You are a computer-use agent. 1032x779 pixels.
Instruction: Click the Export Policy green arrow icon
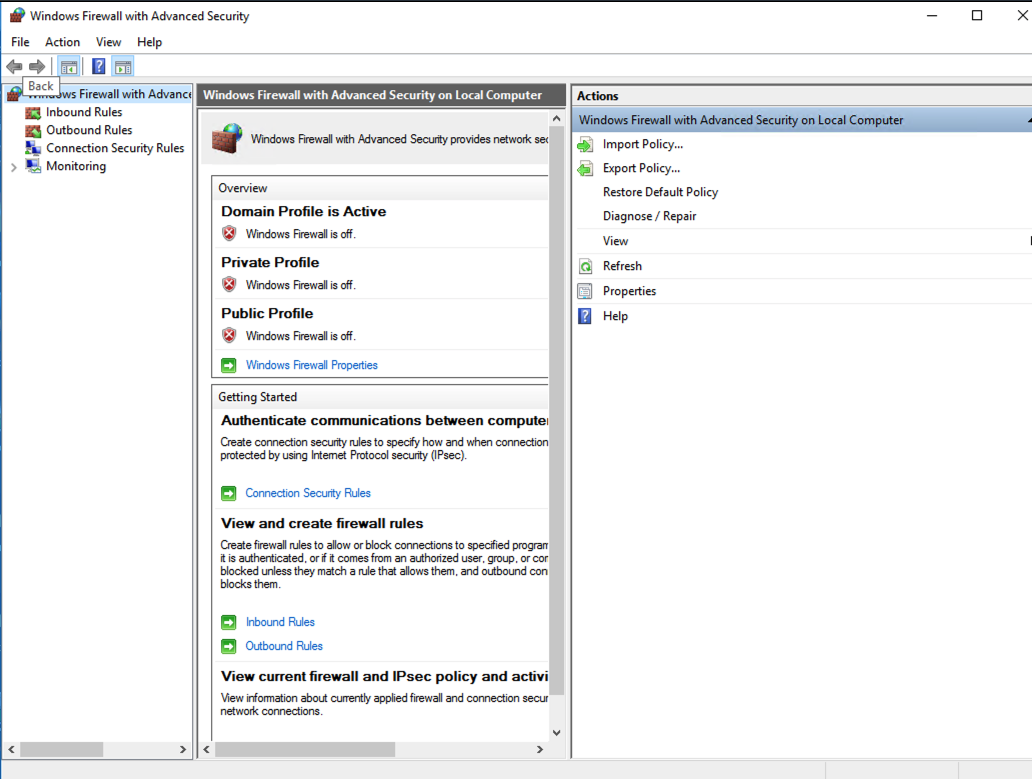(x=585, y=168)
